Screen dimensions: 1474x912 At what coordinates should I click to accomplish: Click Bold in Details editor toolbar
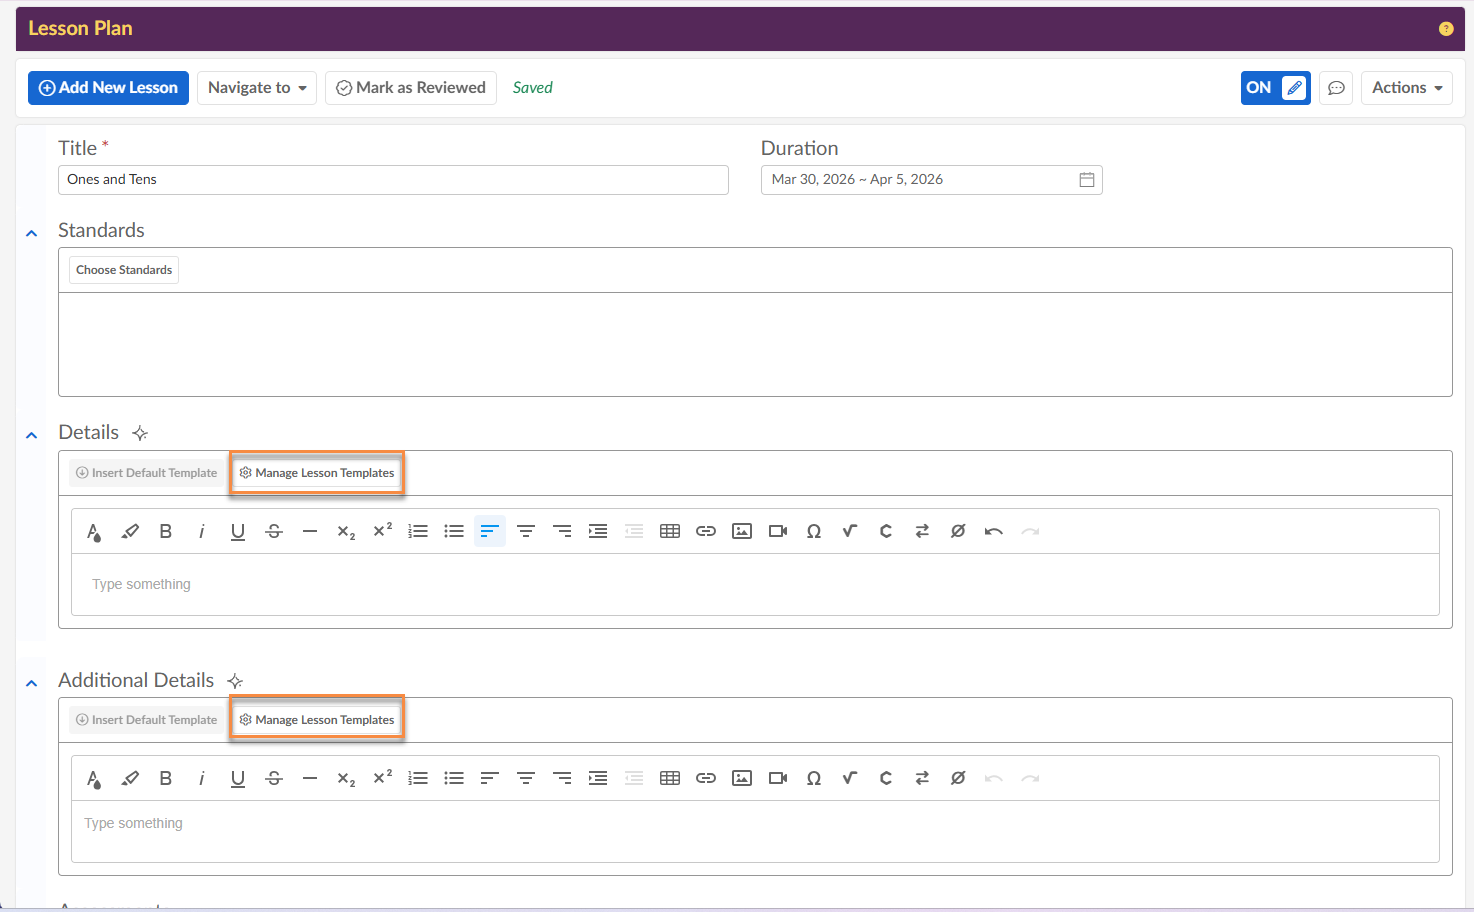pyautogui.click(x=166, y=531)
